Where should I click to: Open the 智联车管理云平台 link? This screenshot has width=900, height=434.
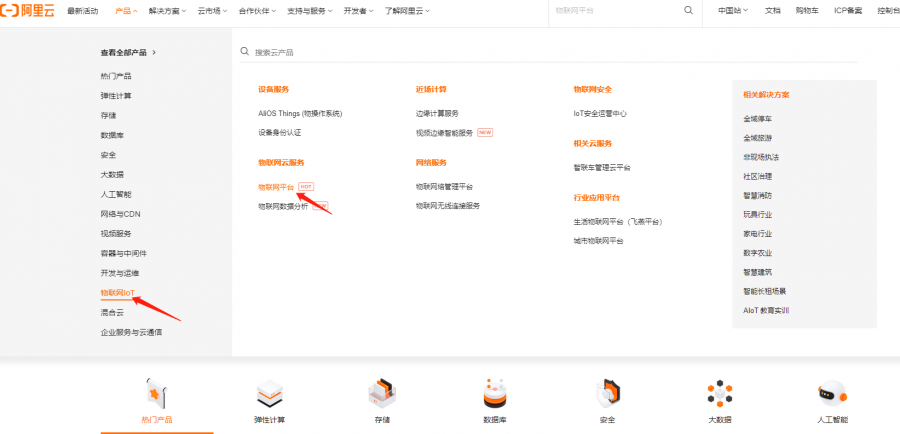click(x=602, y=168)
